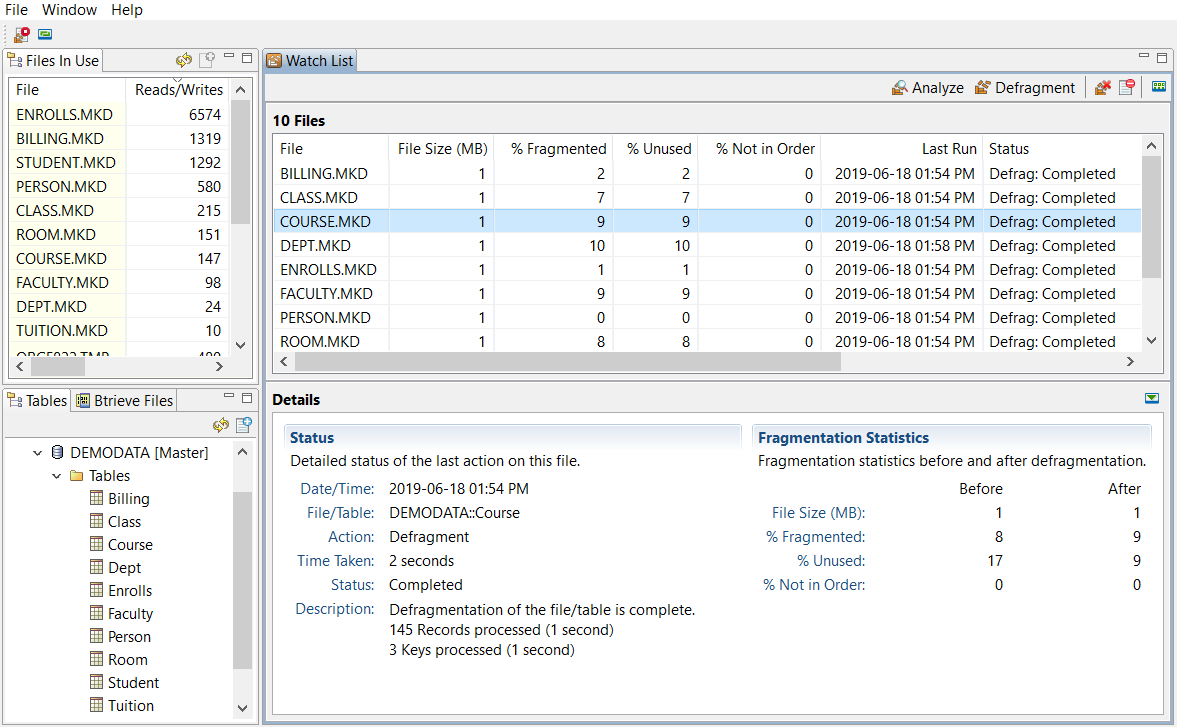Select BILLING.MKD row in the watch list
Viewport: 1177px width, 727px height.
pyautogui.click(x=706, y=173)
